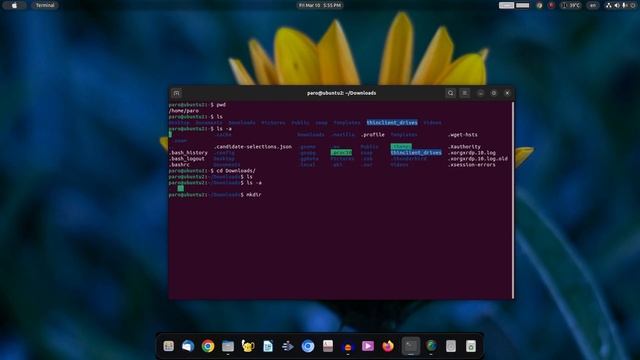Click .candidate-selections.json in terminal output
640x360 pixels.
click(x=253, y=147)
